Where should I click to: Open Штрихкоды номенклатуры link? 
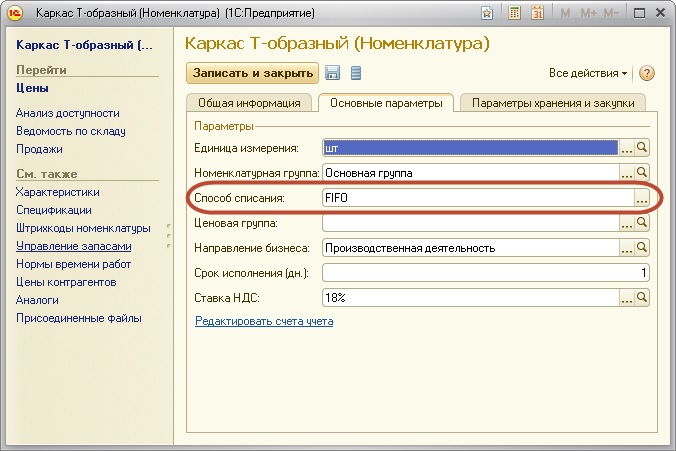coord(83,228)
